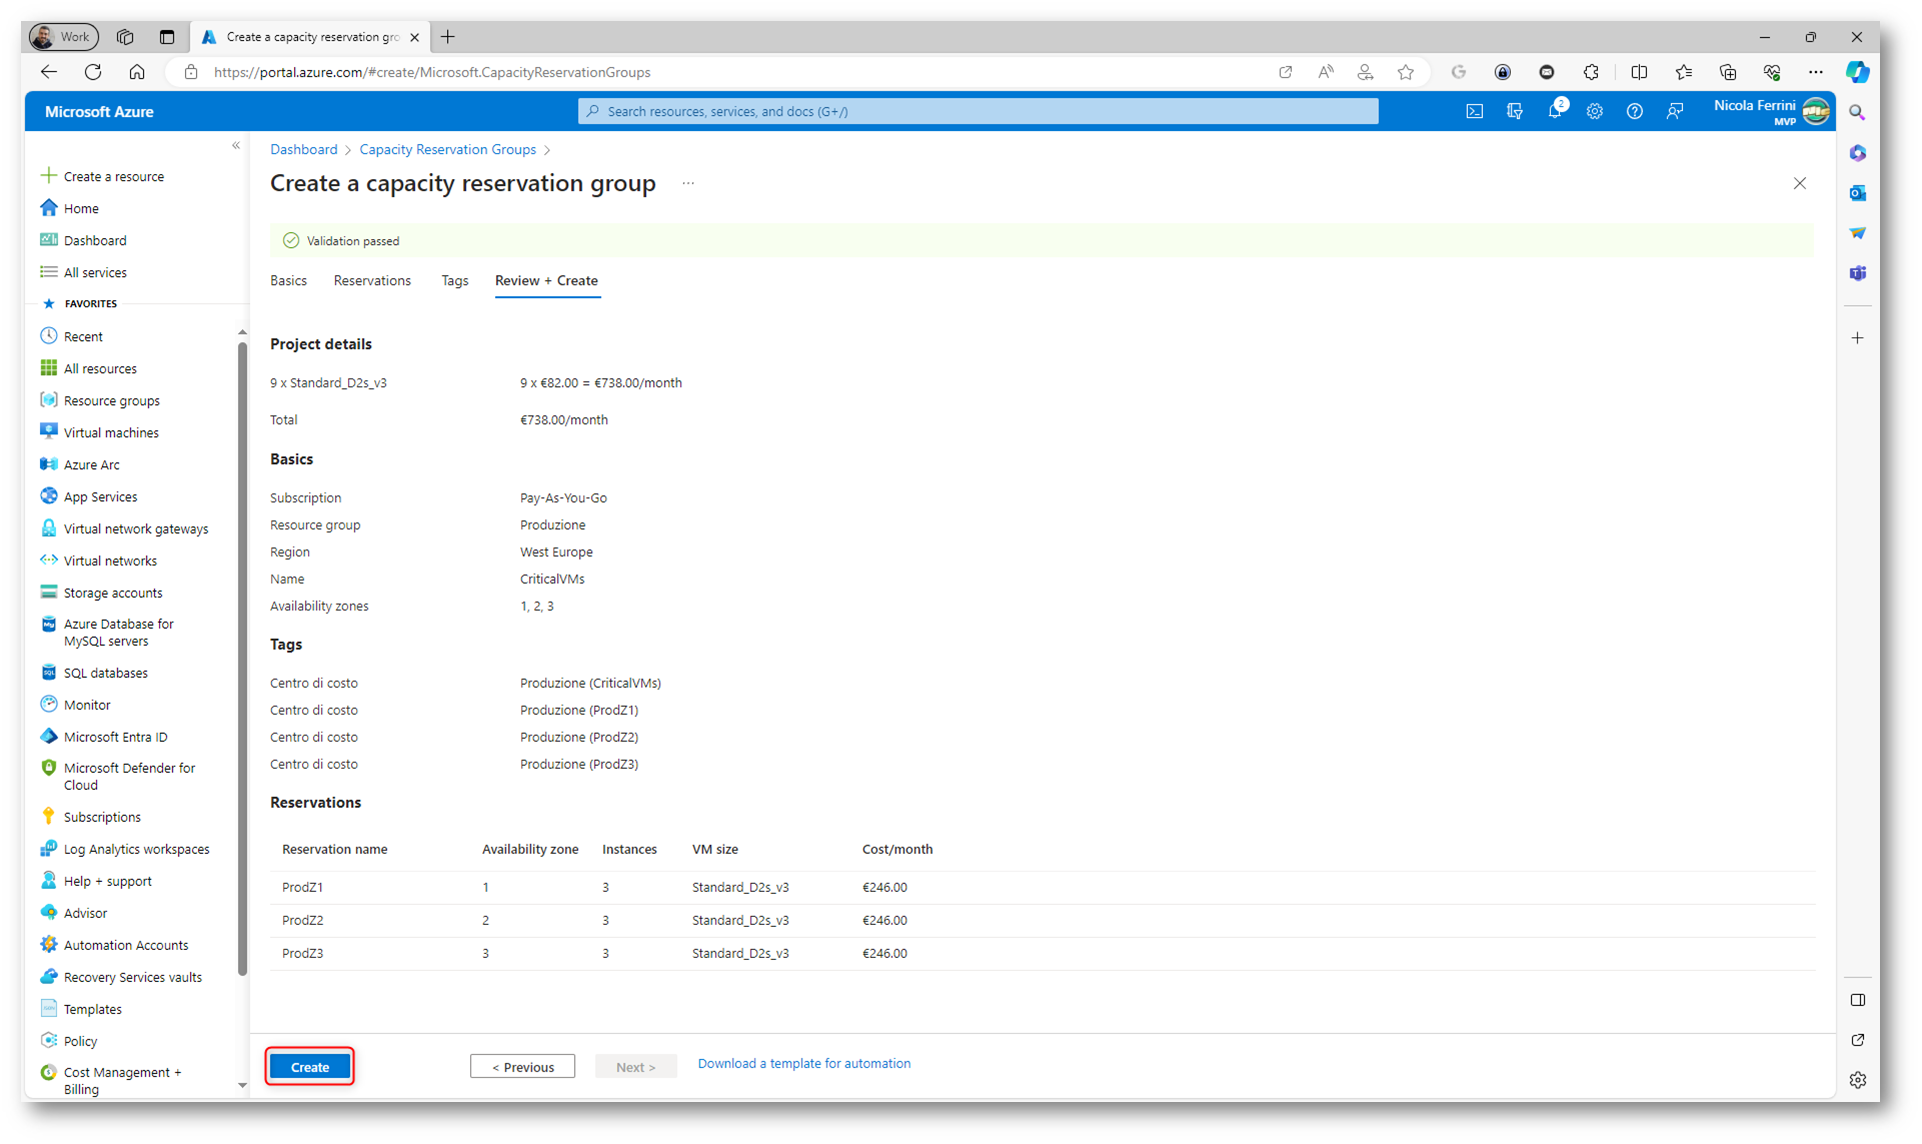The height and width of the screenshot is (1144, 1922).
Task: Open Azure Cloud Shell icon
Action: coord(1474,112)
